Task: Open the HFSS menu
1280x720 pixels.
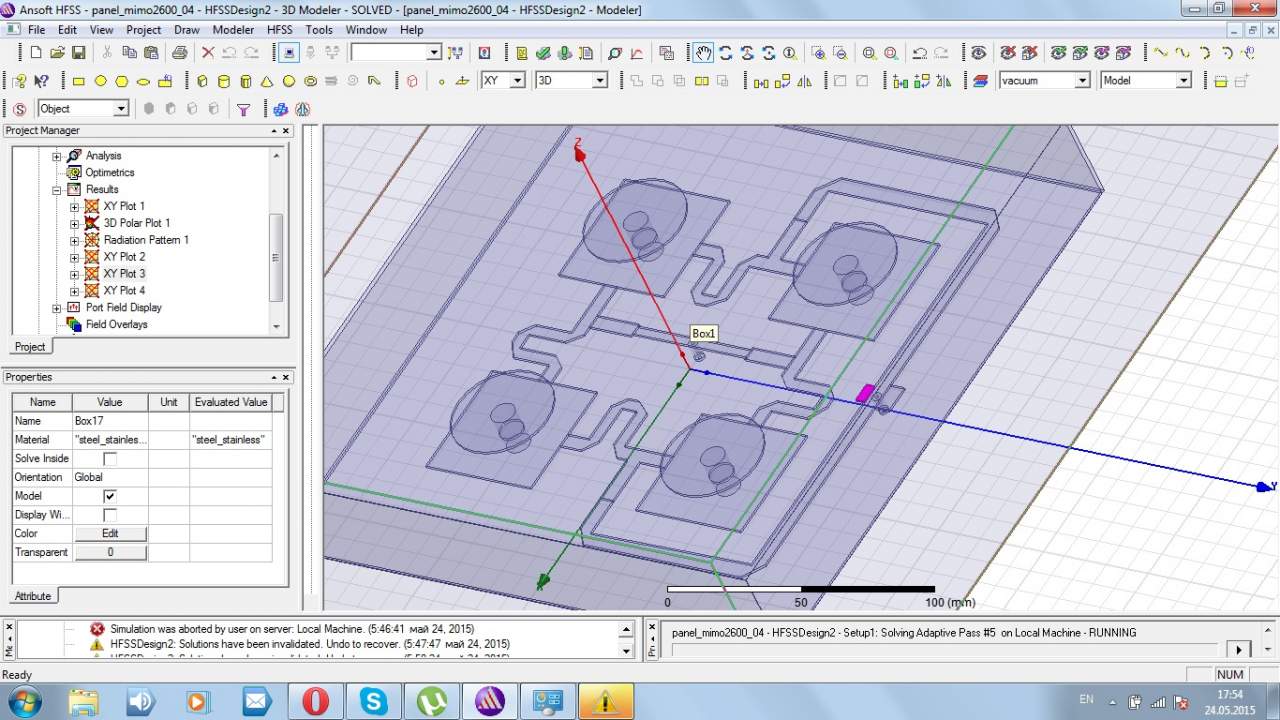Action: coord(280,30)
